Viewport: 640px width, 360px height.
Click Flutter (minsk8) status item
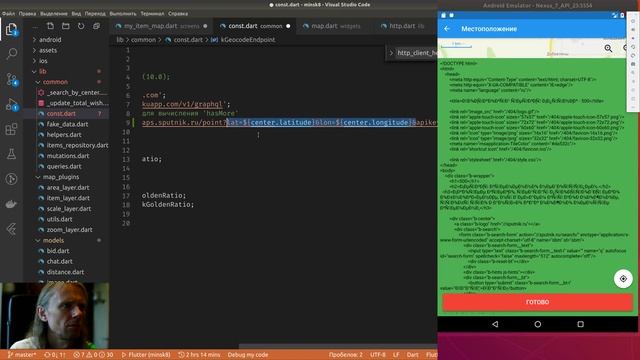[146, 355]
